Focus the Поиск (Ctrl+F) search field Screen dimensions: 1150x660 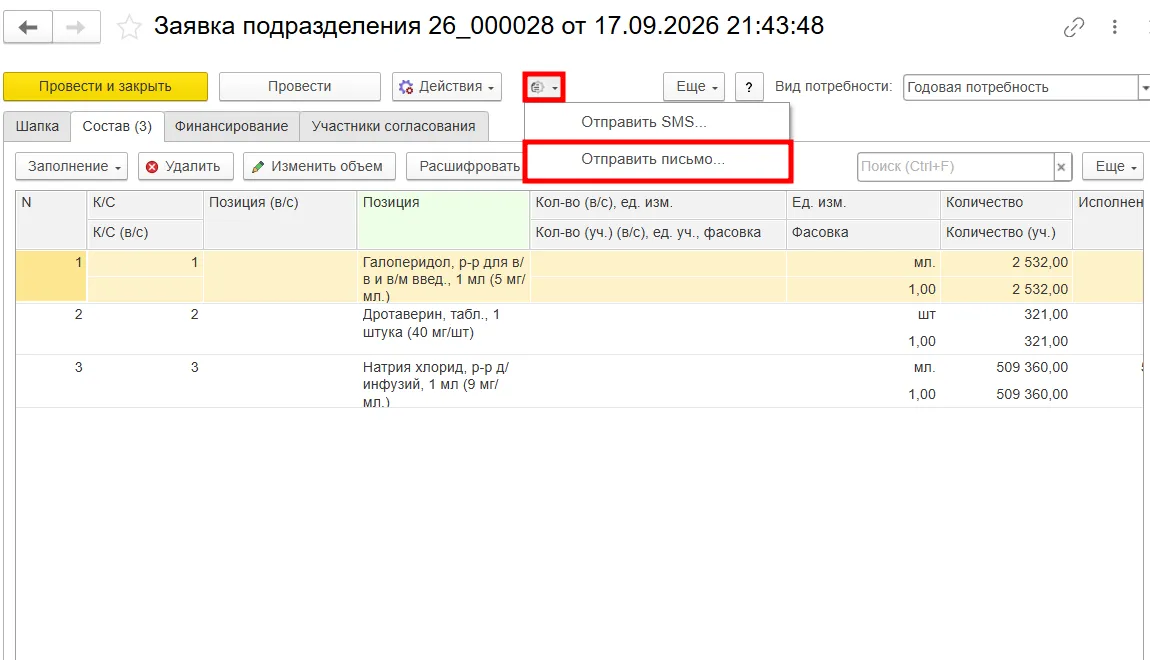[955, 166]
